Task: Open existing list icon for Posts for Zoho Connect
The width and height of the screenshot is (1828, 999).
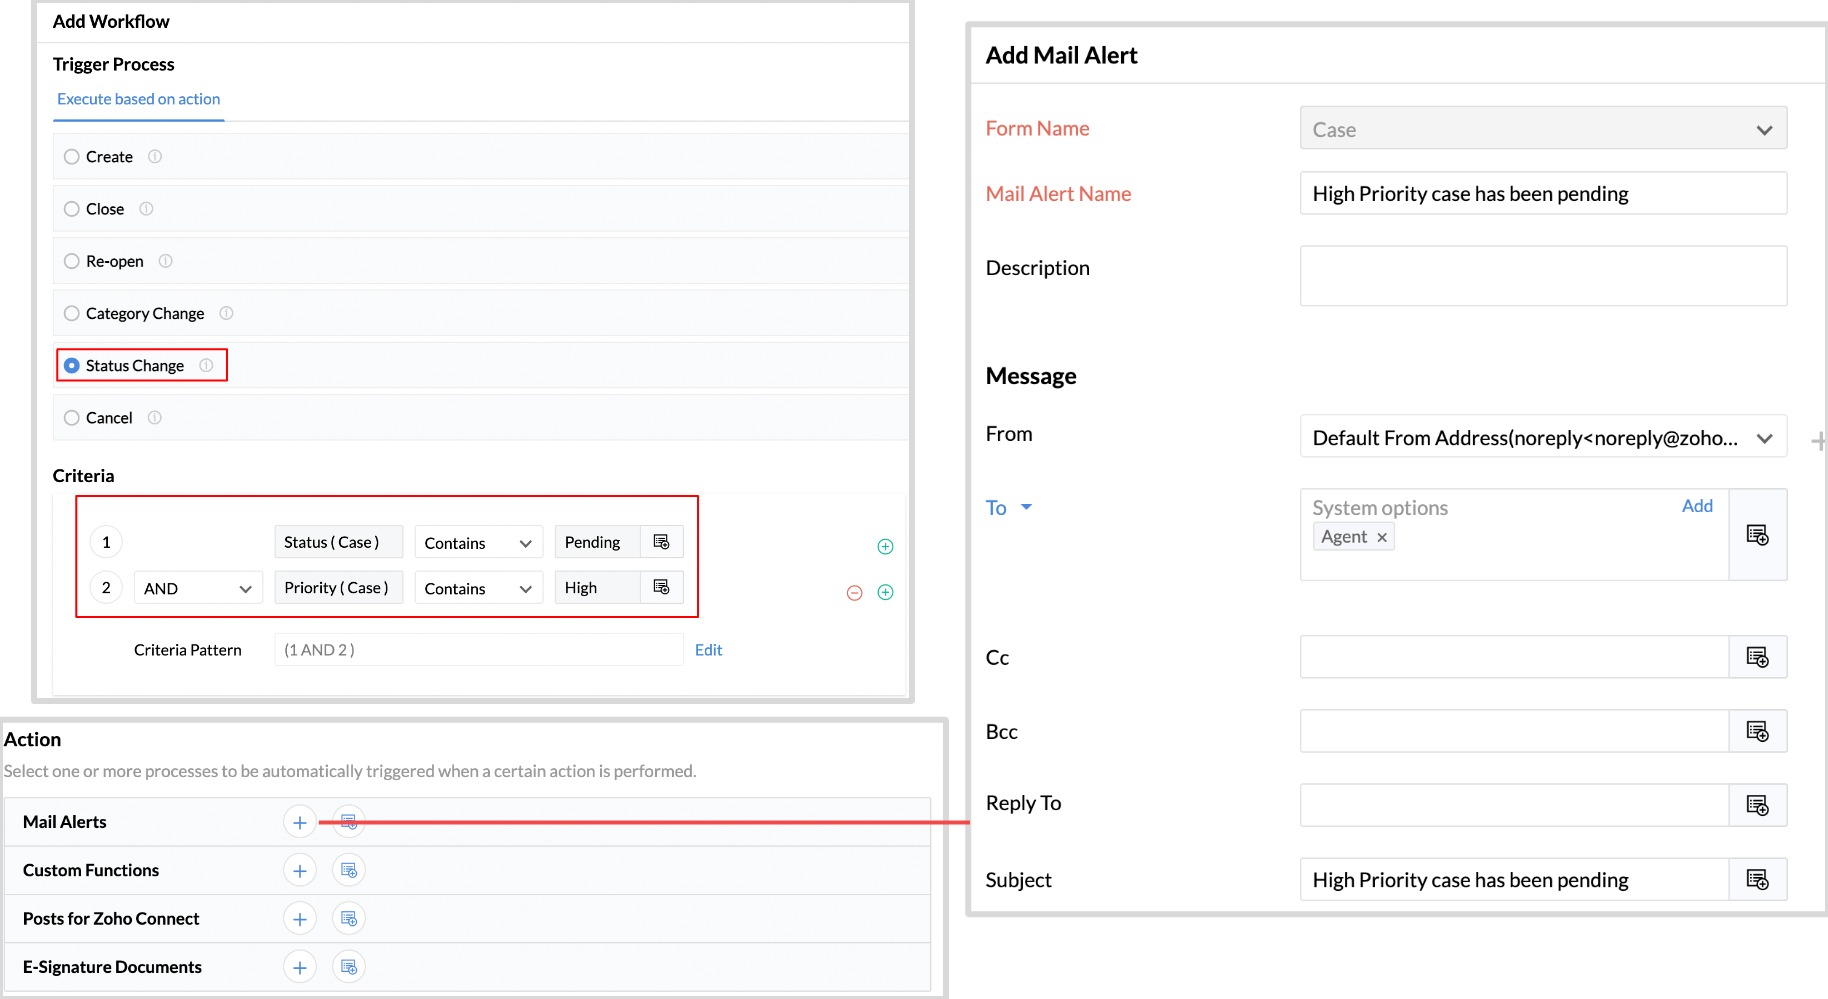Action: coord(349,918)
